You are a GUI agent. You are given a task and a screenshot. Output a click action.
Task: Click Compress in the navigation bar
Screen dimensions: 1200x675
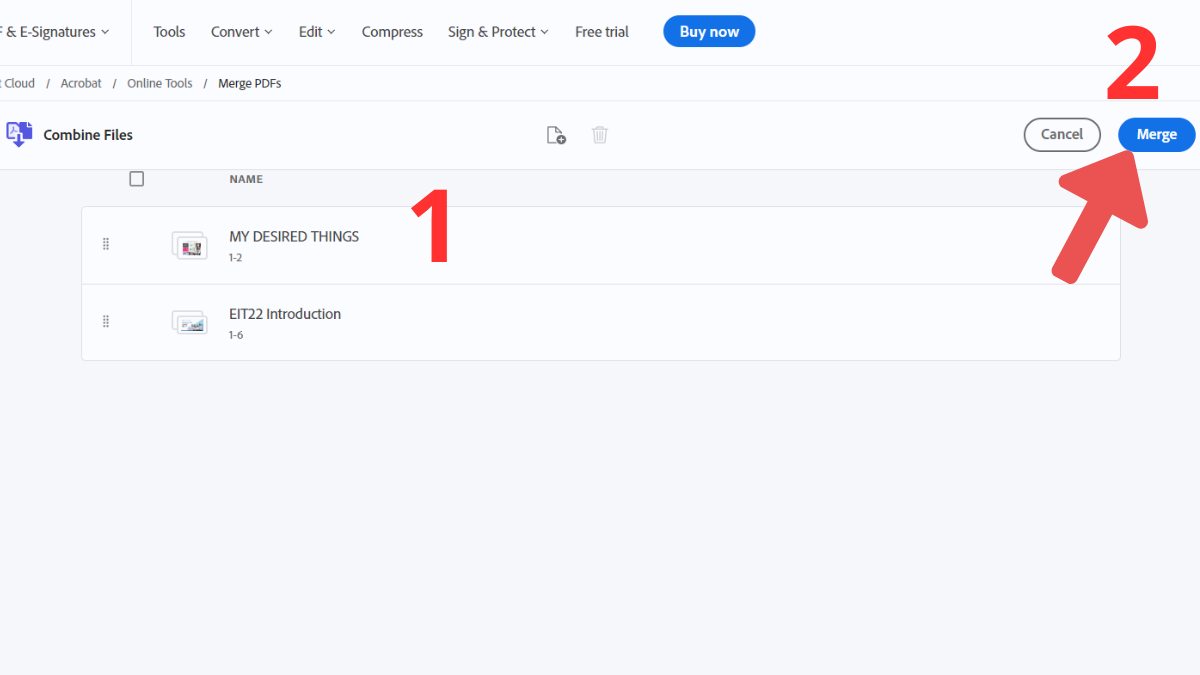coord(392,31)
